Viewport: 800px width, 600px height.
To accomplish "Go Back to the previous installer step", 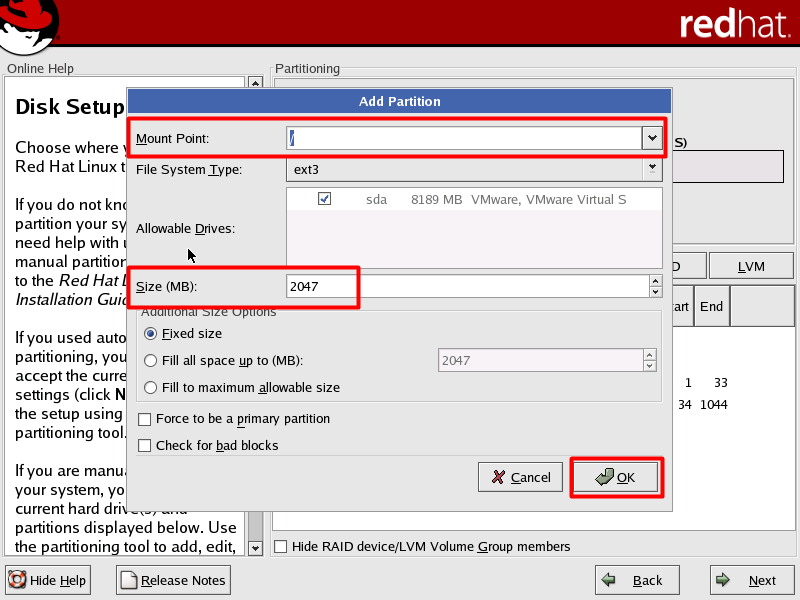I will [637, 580].
